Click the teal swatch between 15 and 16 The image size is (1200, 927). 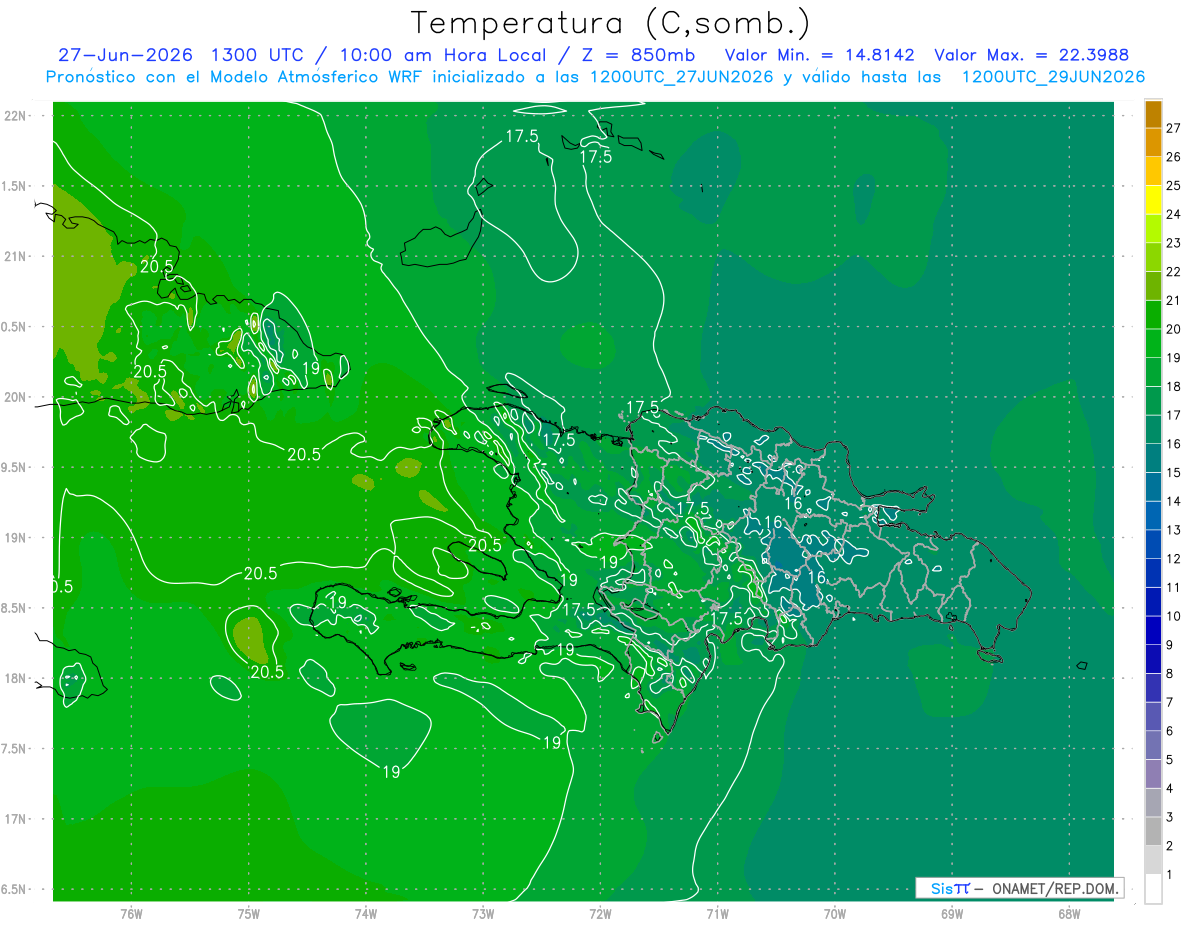click(x=1153, y=458)
